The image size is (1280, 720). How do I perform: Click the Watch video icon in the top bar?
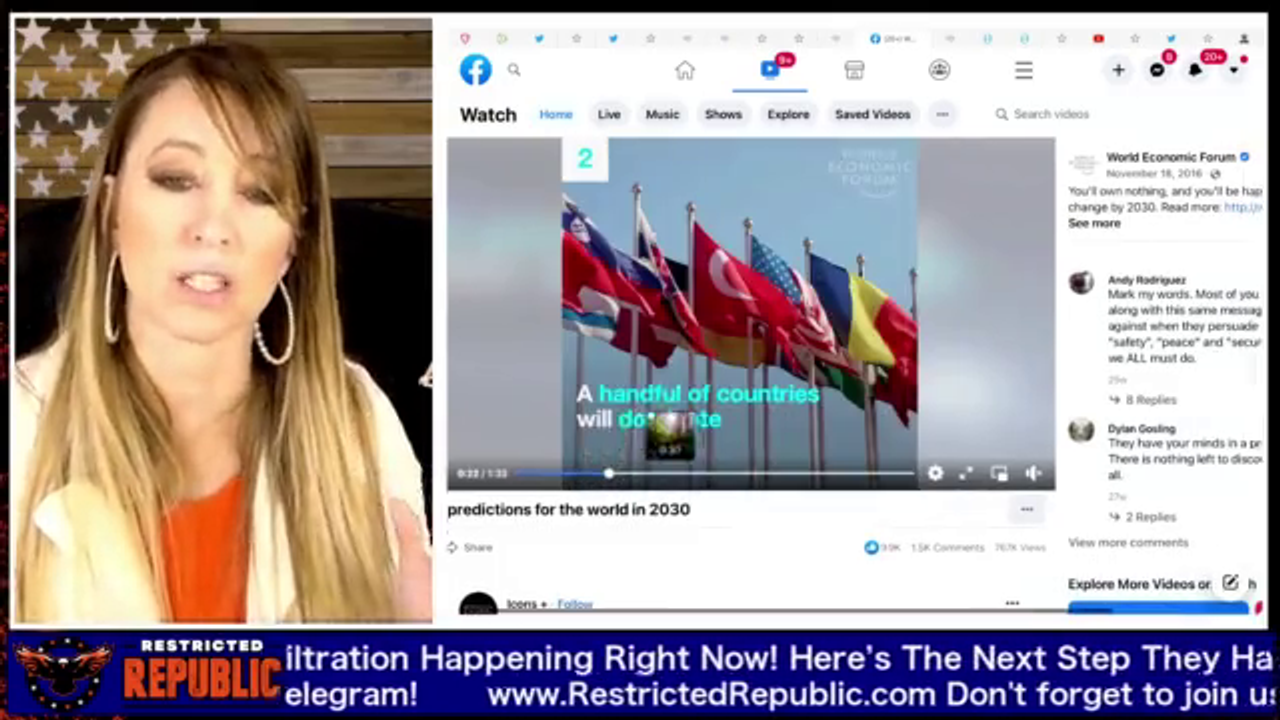tap(769, 69)
